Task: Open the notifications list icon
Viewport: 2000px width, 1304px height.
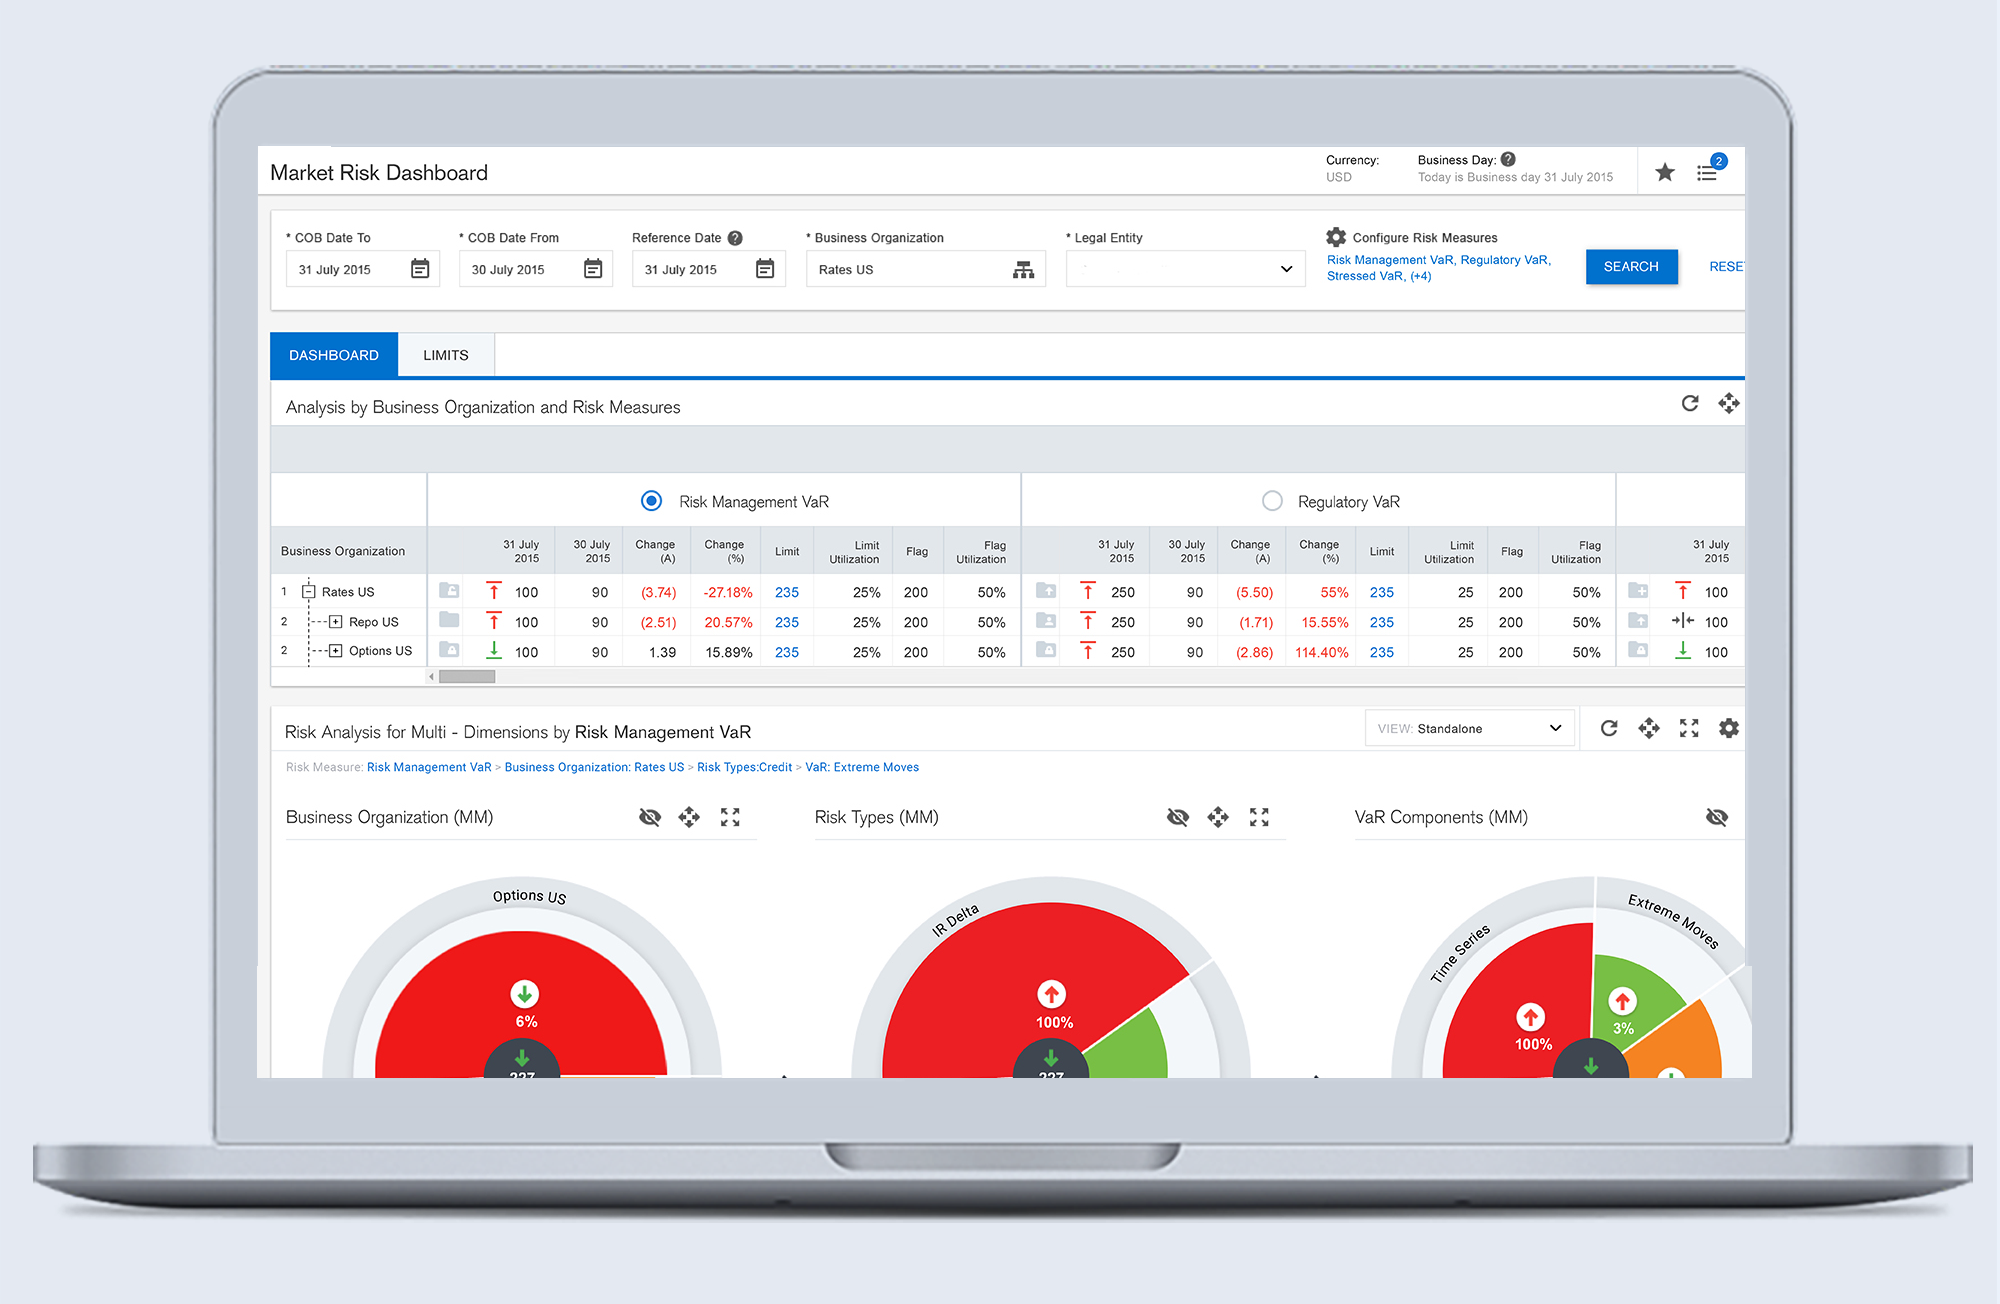Action: (x=1707, y=173)
